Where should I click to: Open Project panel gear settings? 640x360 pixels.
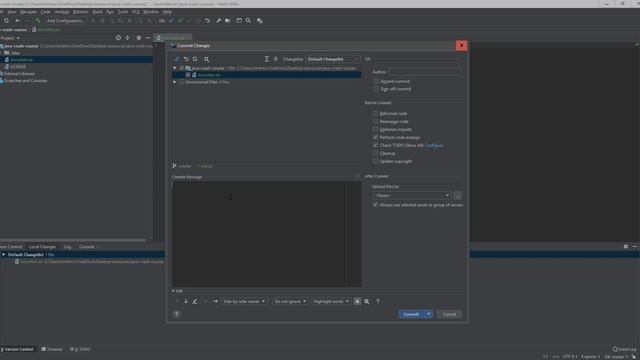139,38
